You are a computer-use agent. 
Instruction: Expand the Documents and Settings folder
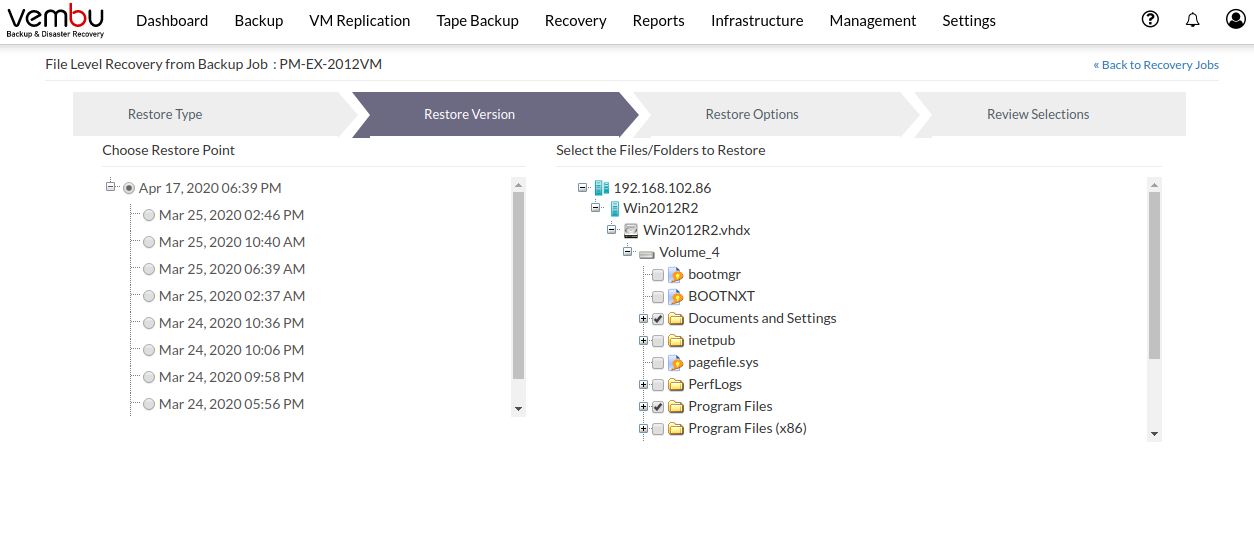(643, 318)
